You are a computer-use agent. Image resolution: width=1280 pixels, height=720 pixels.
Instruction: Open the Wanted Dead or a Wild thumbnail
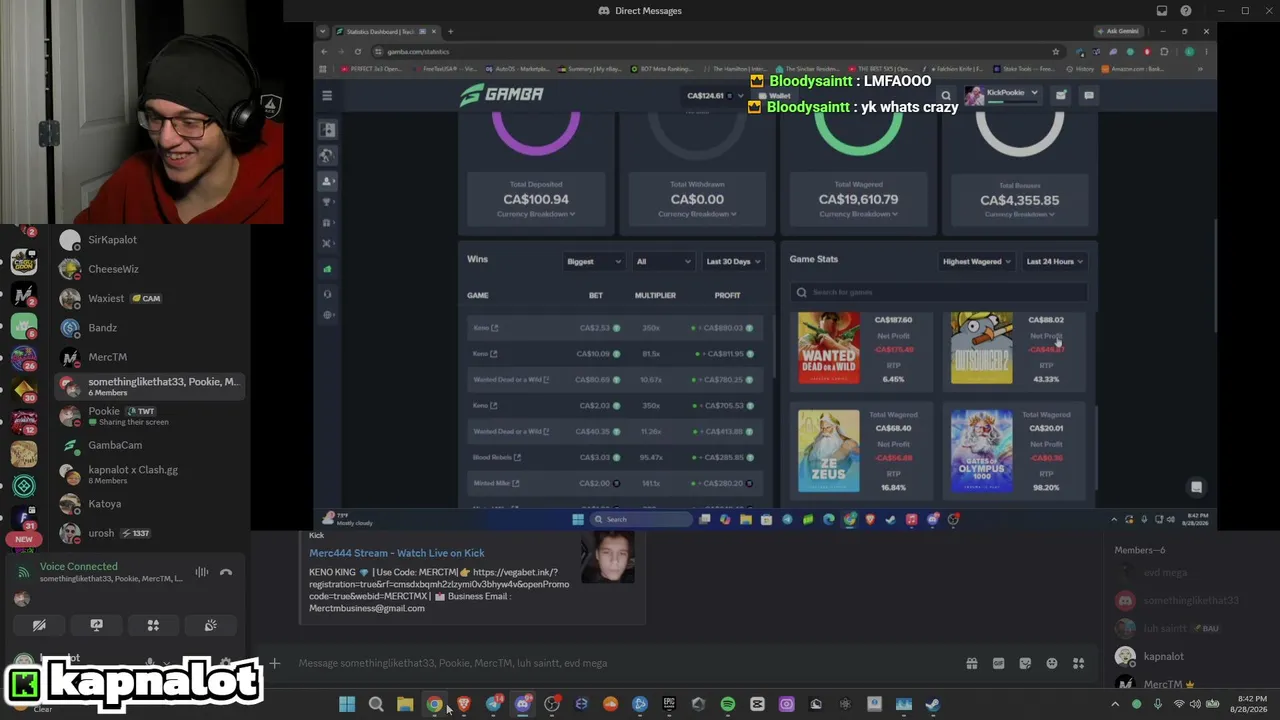828,348
